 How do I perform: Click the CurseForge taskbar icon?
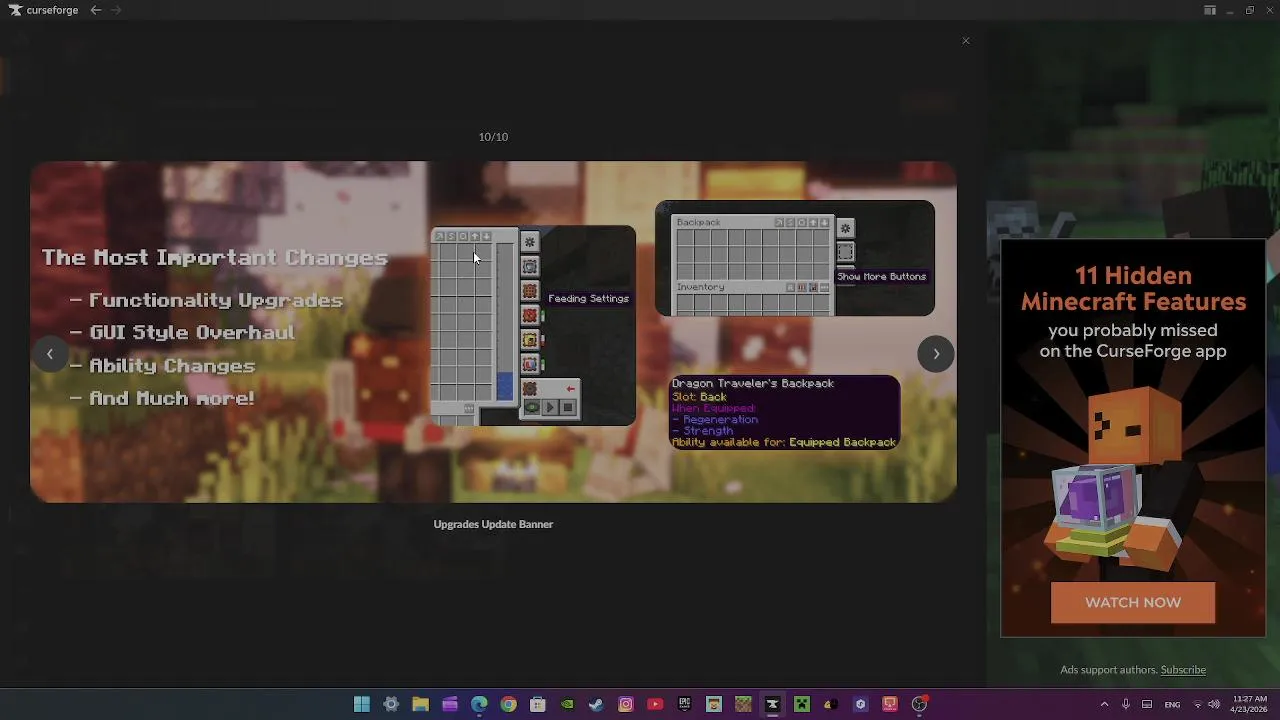(x=772, y=704)
